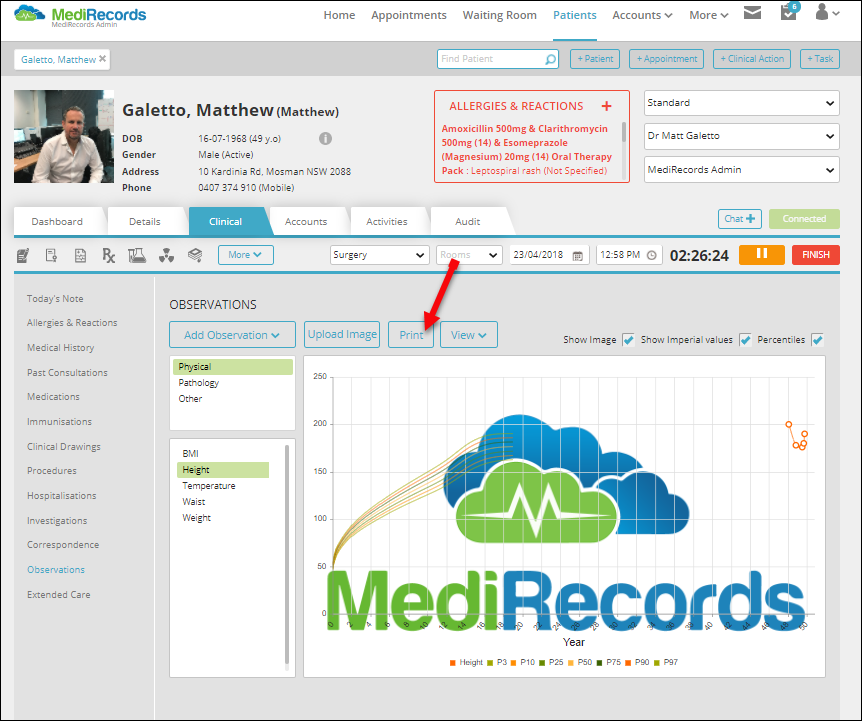Click the clock time picker icon
This screenshot has width=862, height=721.
coord(651,256)
